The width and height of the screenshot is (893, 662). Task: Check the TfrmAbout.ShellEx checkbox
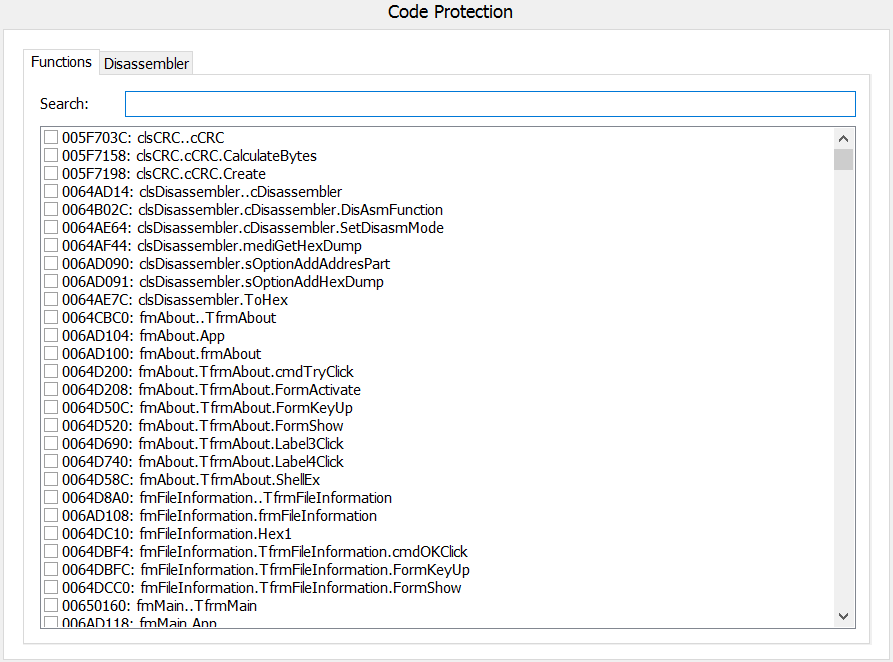[x=51, y=480]
